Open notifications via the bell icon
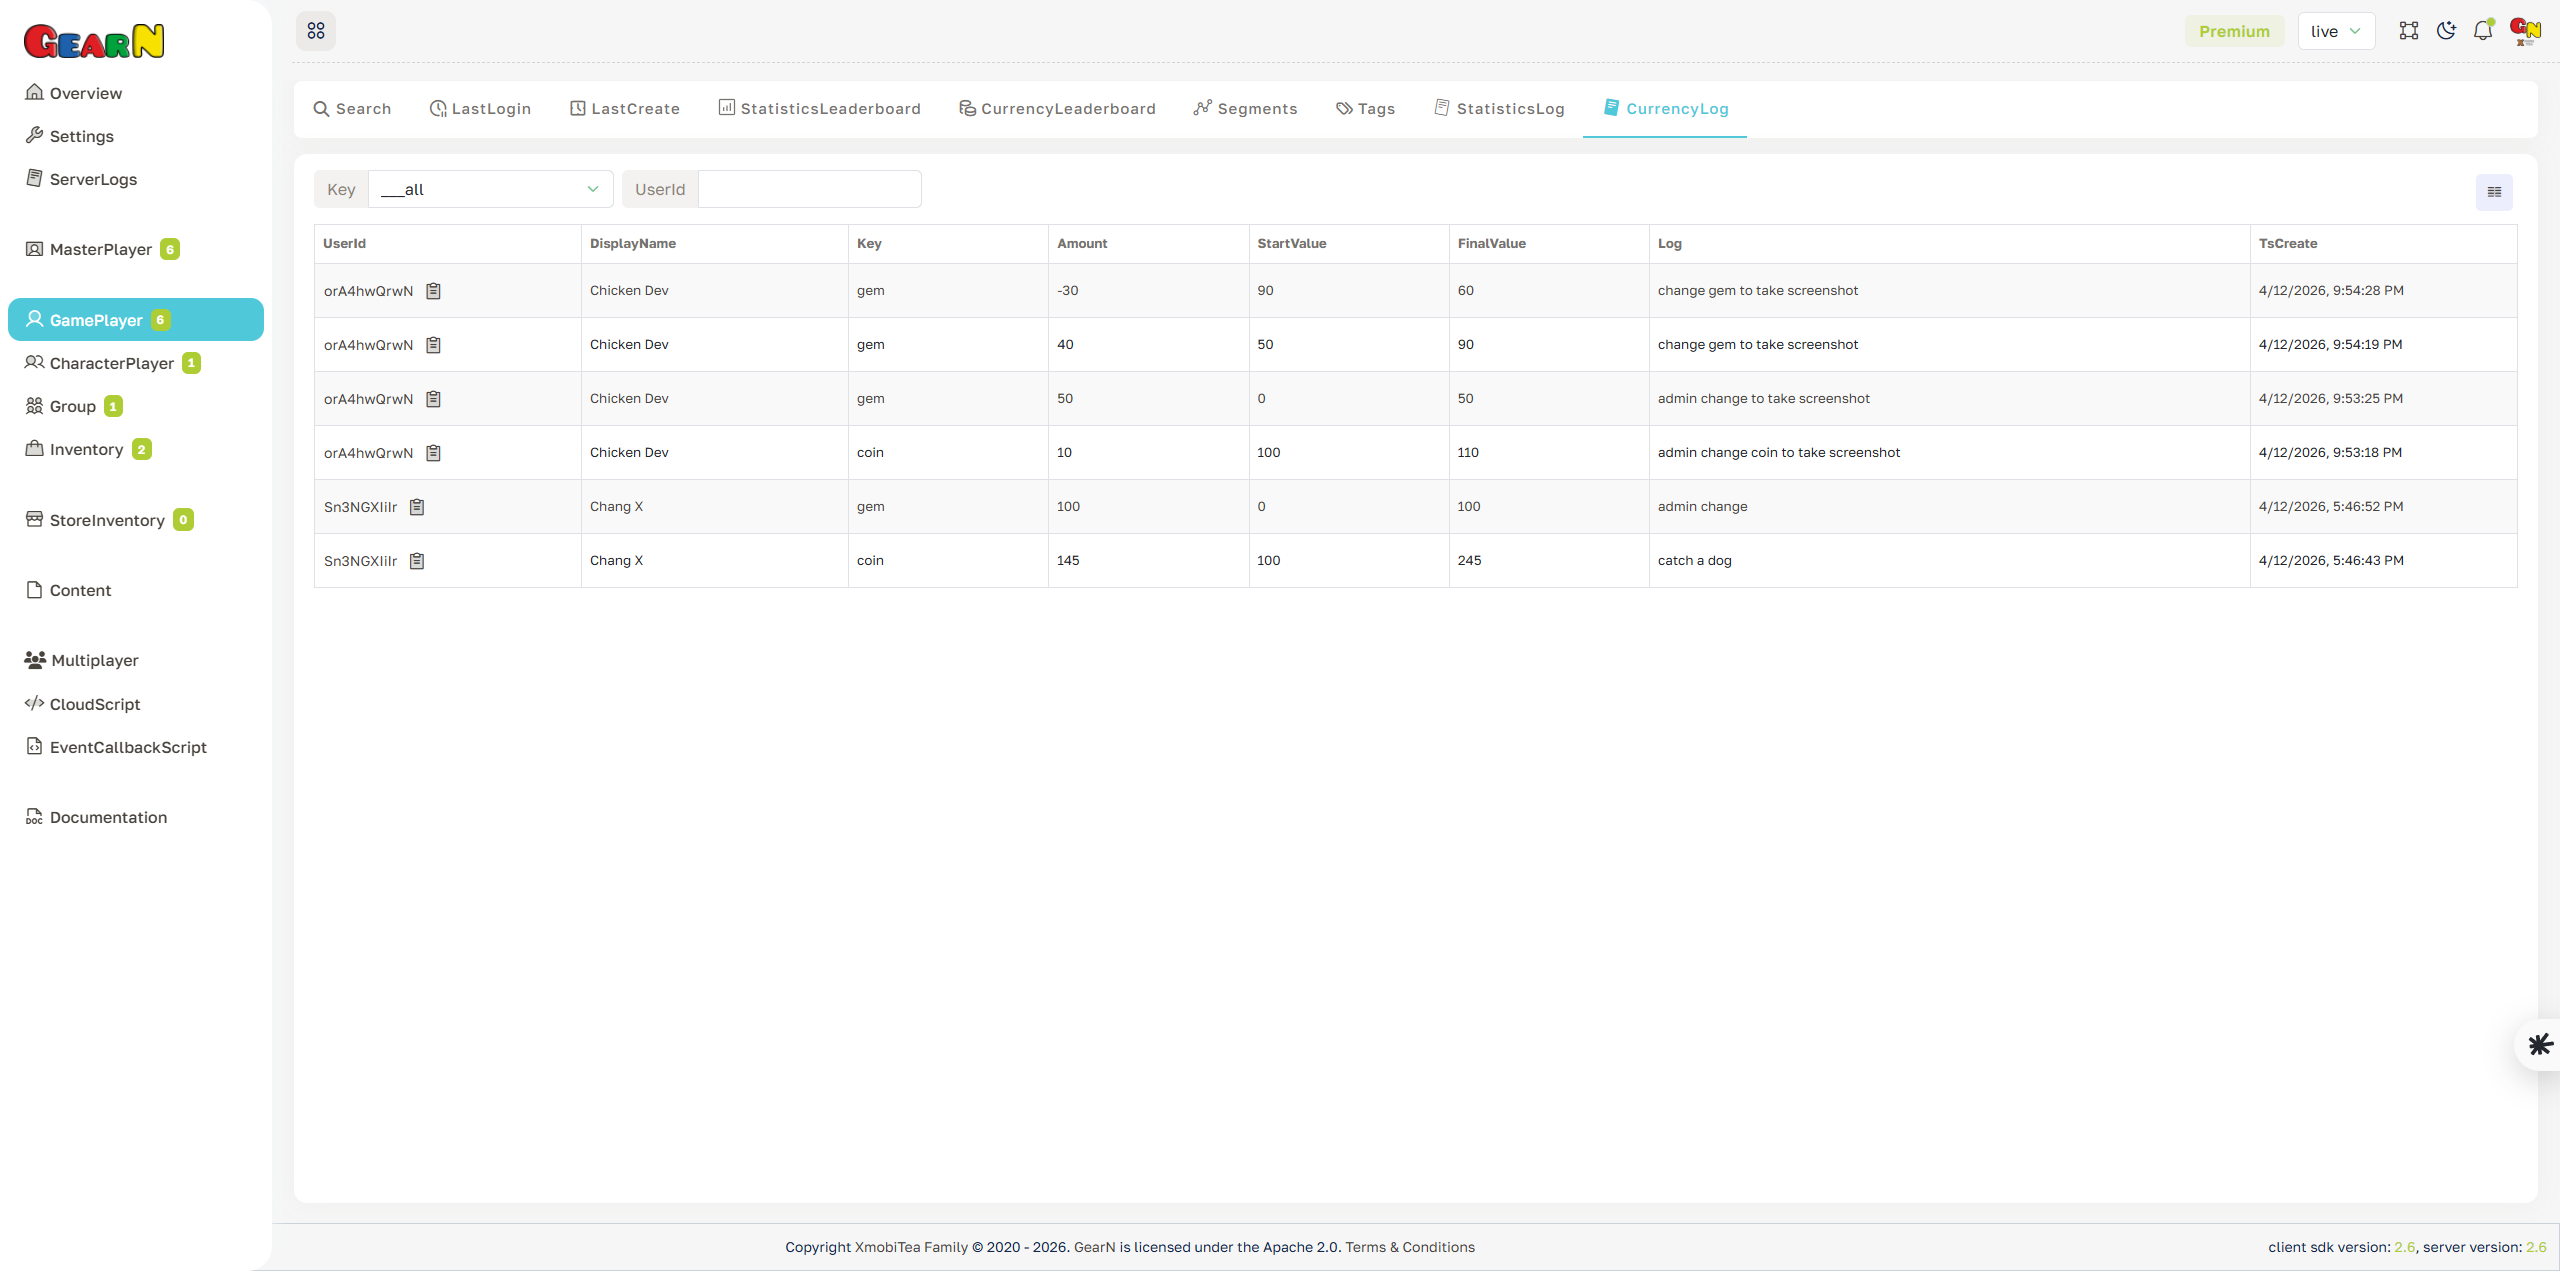The image size is (2560, 1271). (2483, 31)
